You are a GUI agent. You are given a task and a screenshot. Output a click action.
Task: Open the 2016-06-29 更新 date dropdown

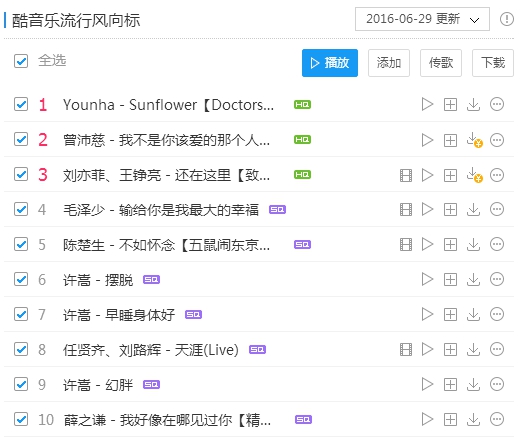(x=422, y=19)
